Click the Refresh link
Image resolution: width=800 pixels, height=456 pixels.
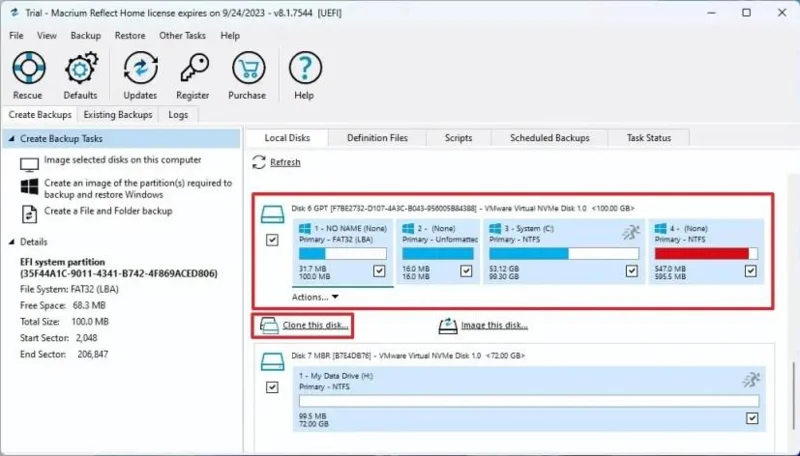pyautogui.click(x=285, y=162)
